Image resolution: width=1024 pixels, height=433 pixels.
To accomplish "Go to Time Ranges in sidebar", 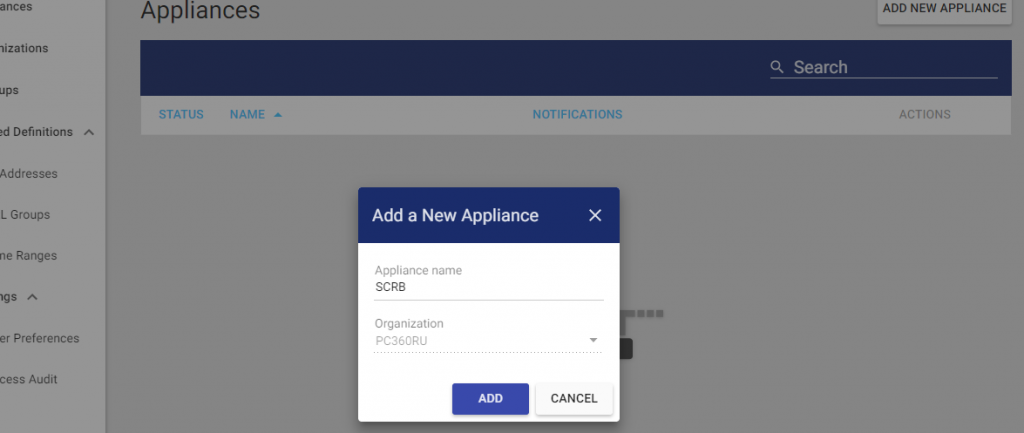I will click(28, 256).
